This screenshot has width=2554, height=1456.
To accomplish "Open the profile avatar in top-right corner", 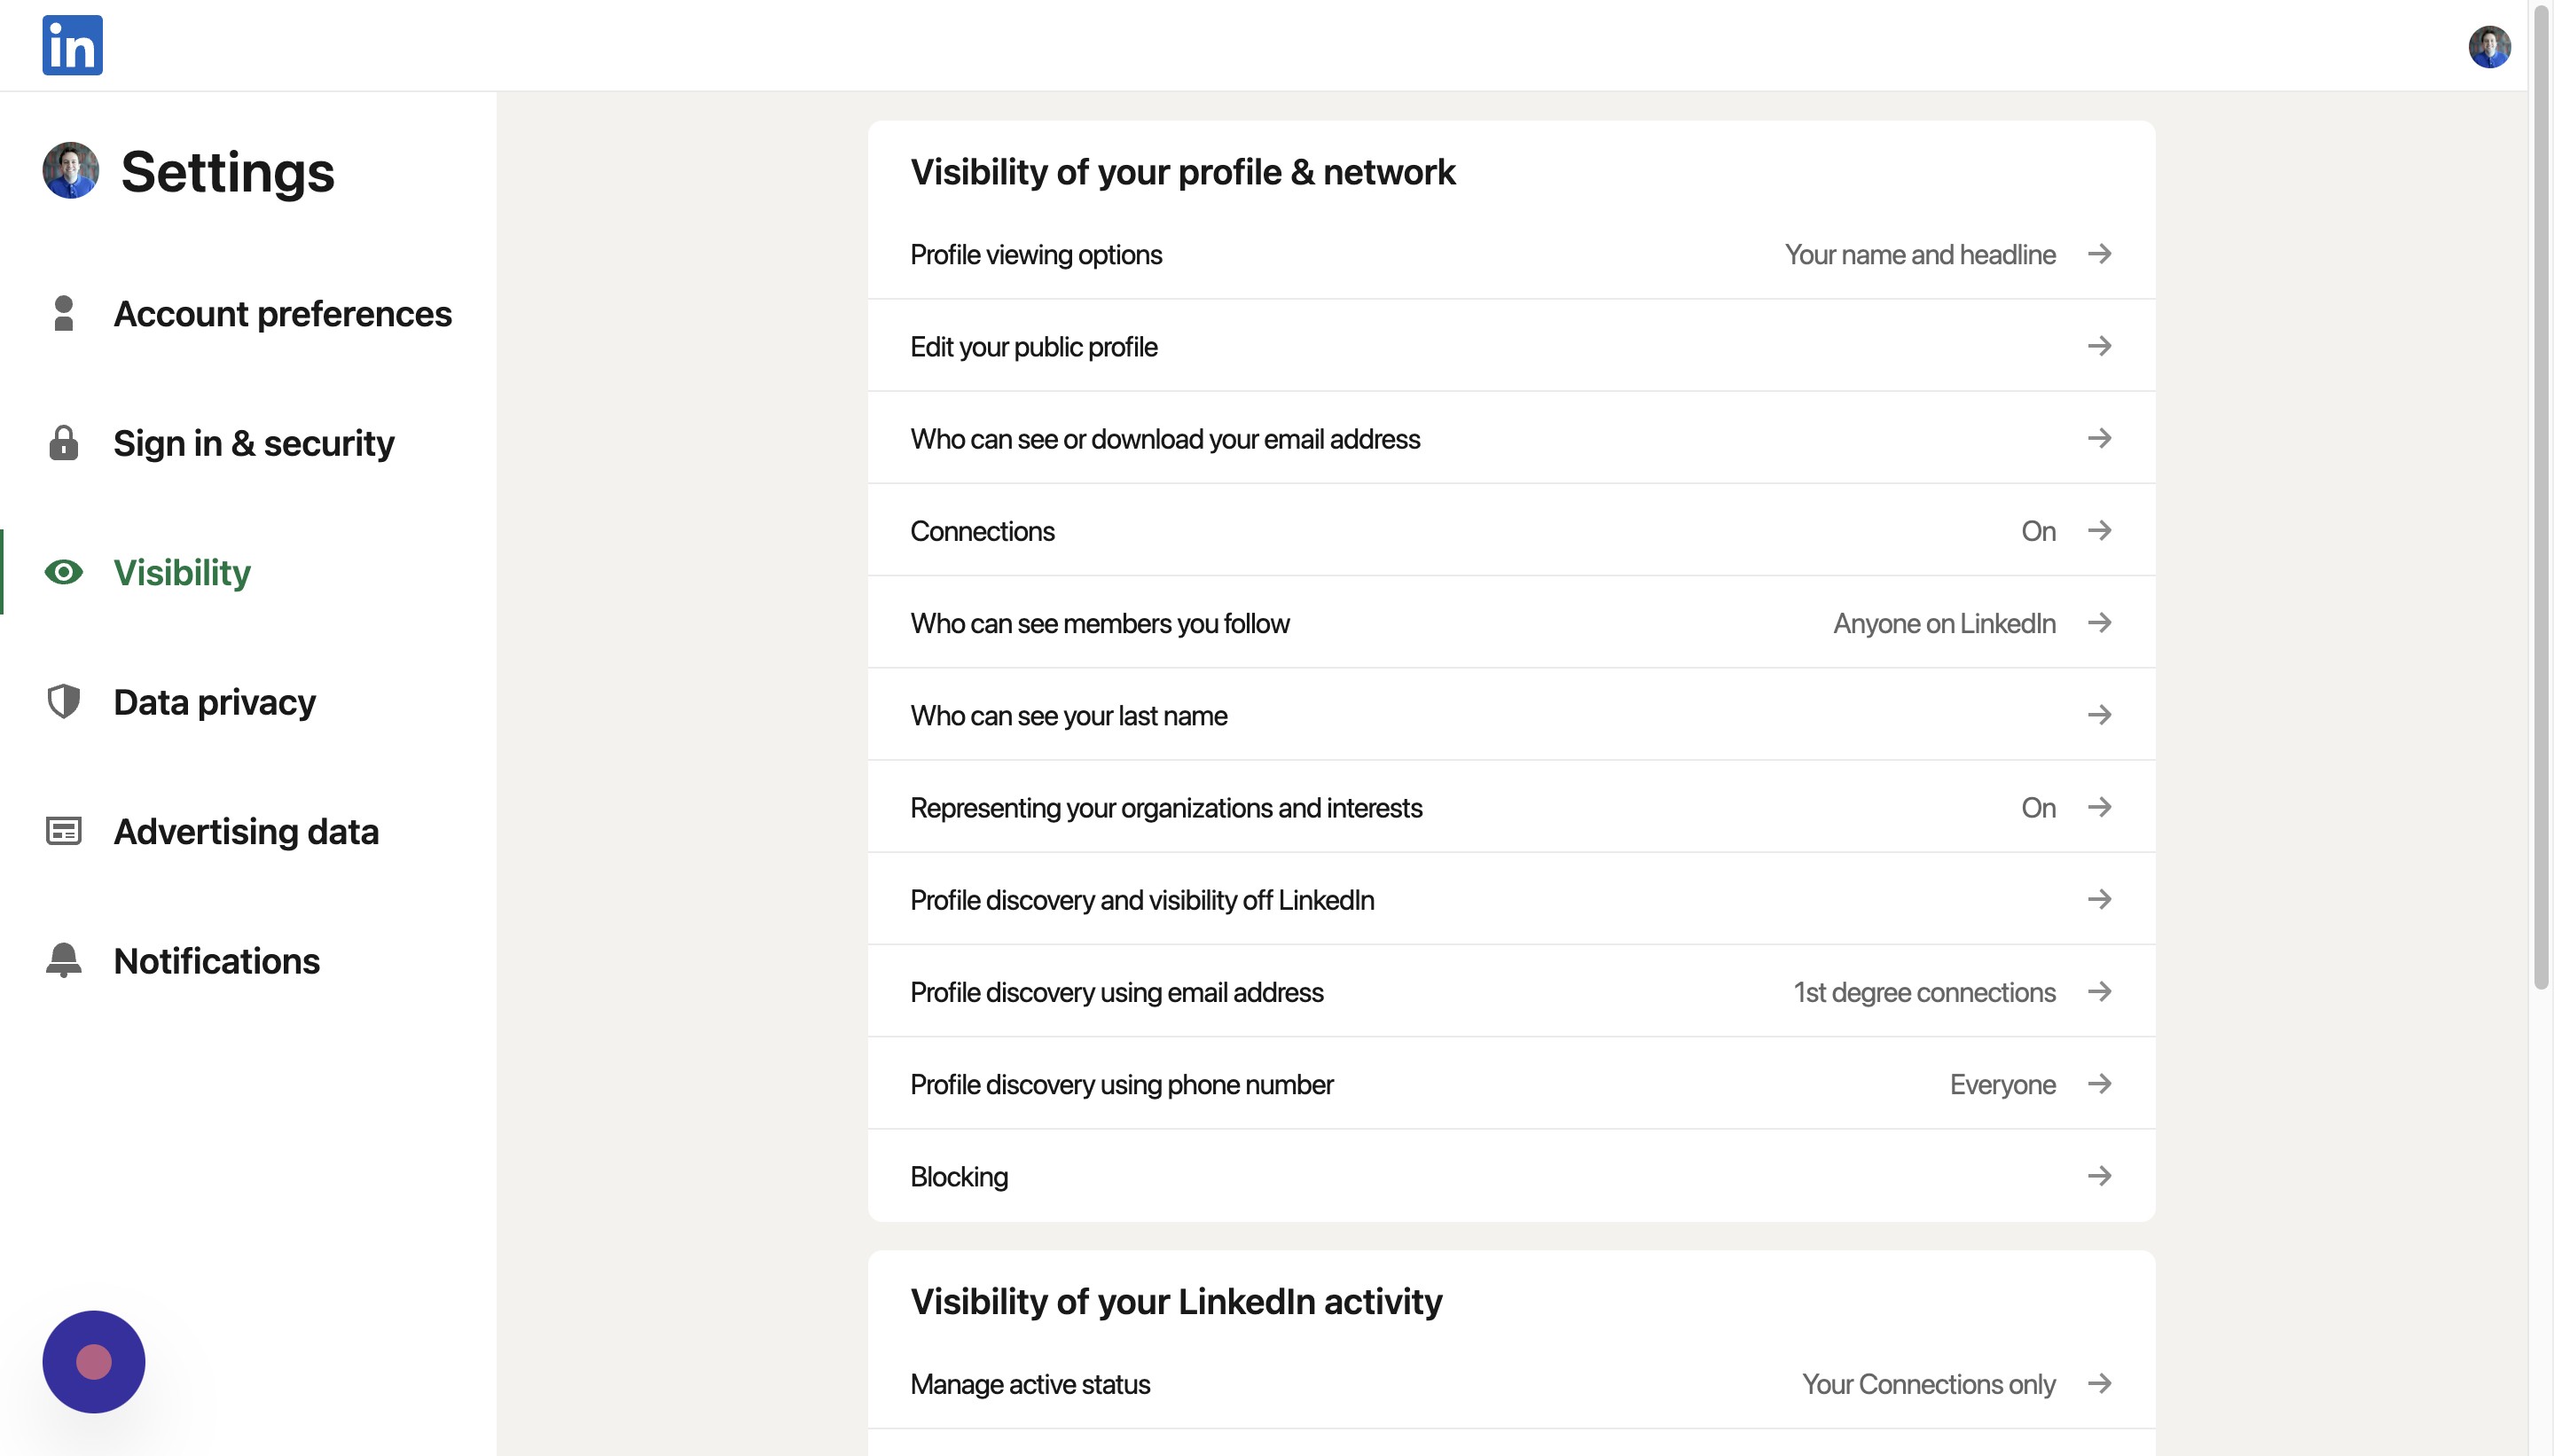I will 2489,47.
